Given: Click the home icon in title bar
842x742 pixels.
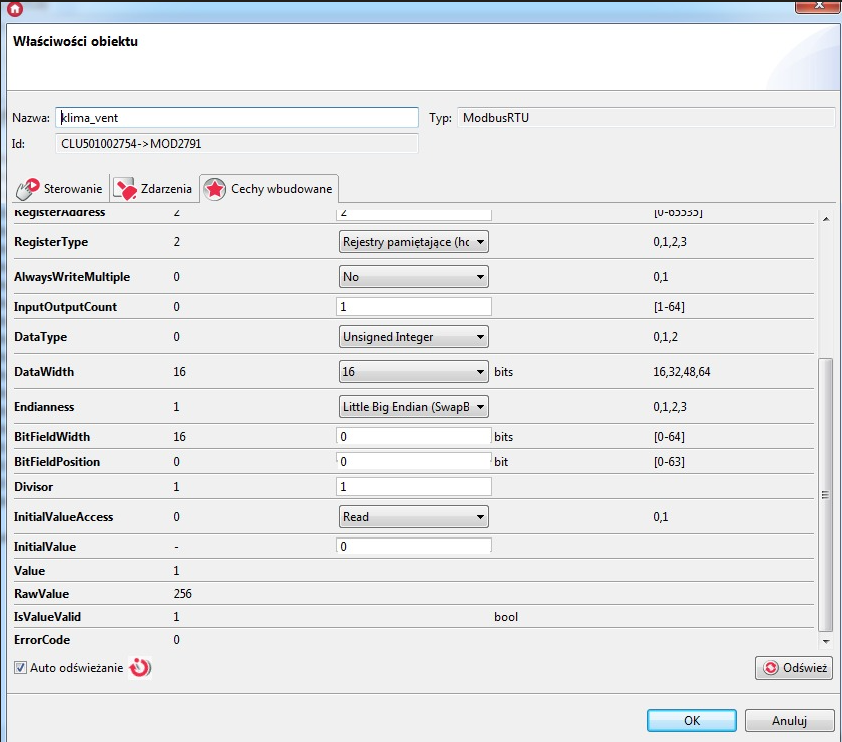Looking at the screenshot, I should coord(14,9).
